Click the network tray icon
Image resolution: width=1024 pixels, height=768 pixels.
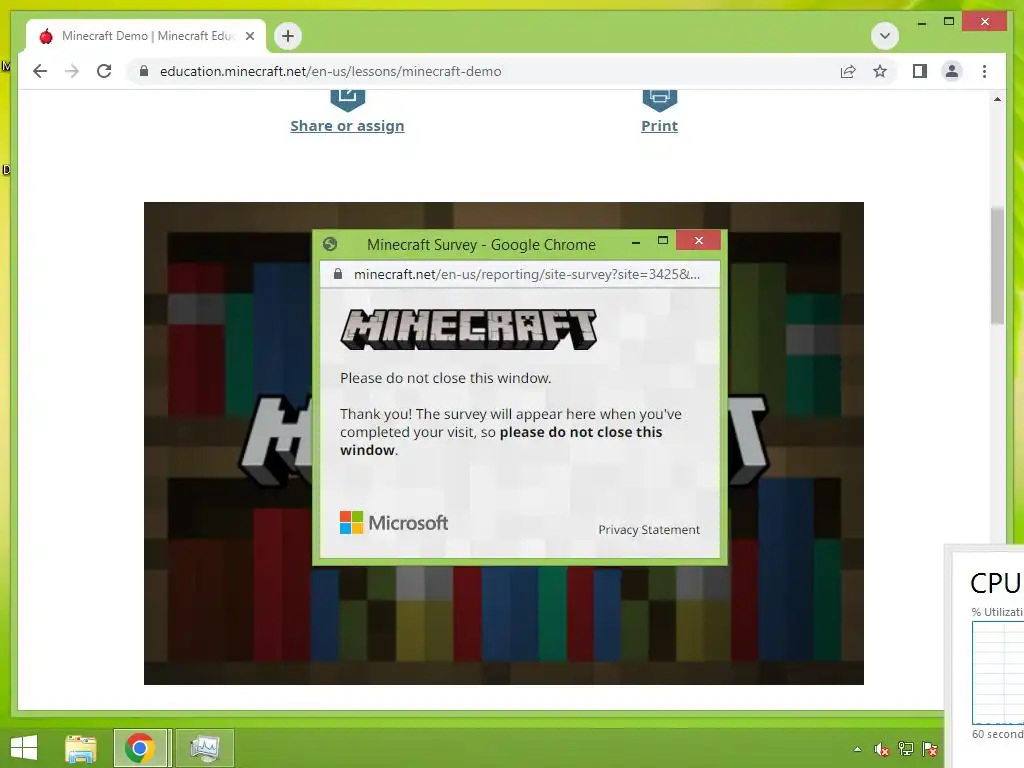coord(906,749)
